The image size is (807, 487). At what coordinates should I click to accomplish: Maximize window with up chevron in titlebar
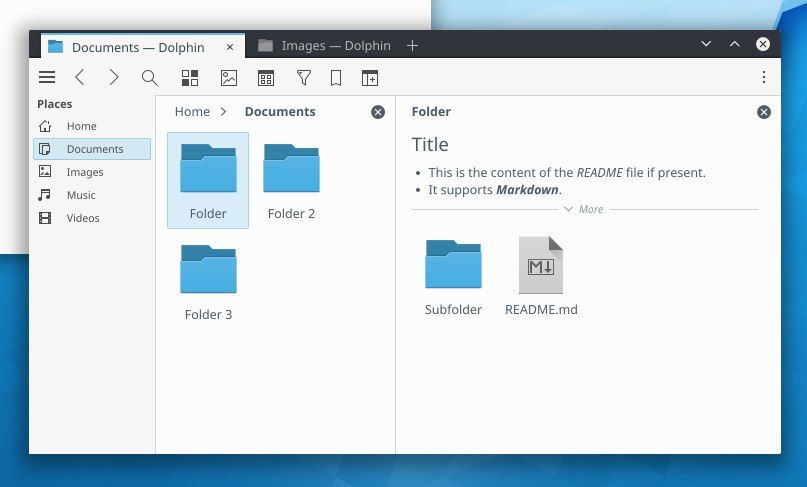tap(734, 44)
